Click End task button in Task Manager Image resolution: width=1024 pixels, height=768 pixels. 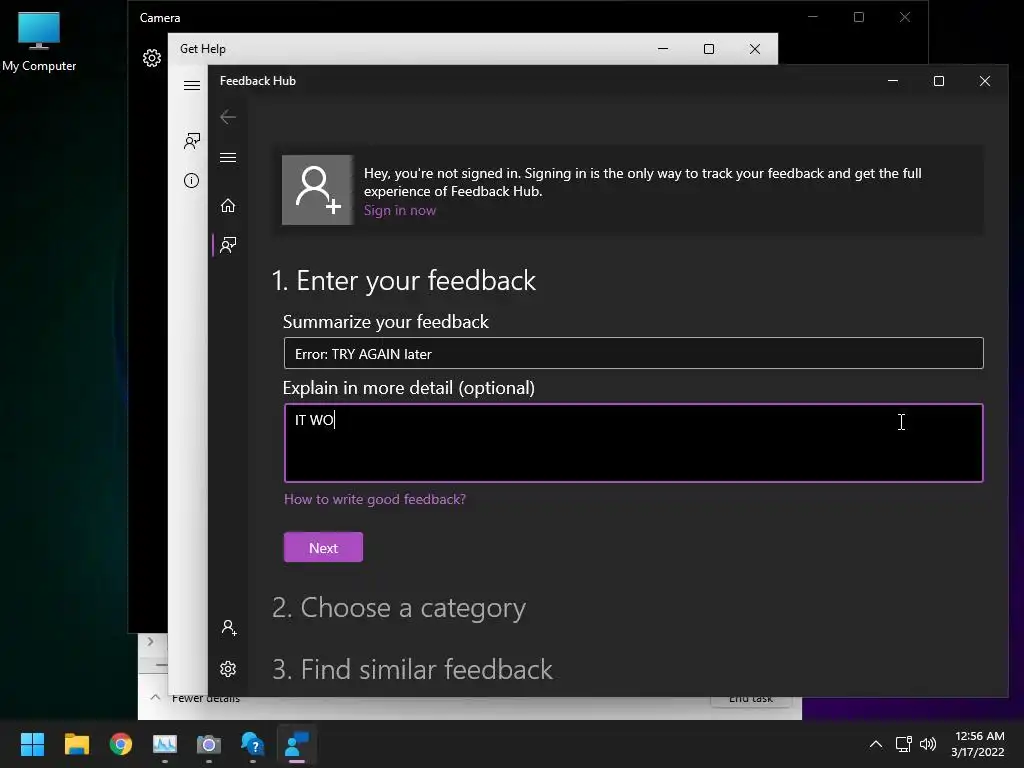pos(751,698)
